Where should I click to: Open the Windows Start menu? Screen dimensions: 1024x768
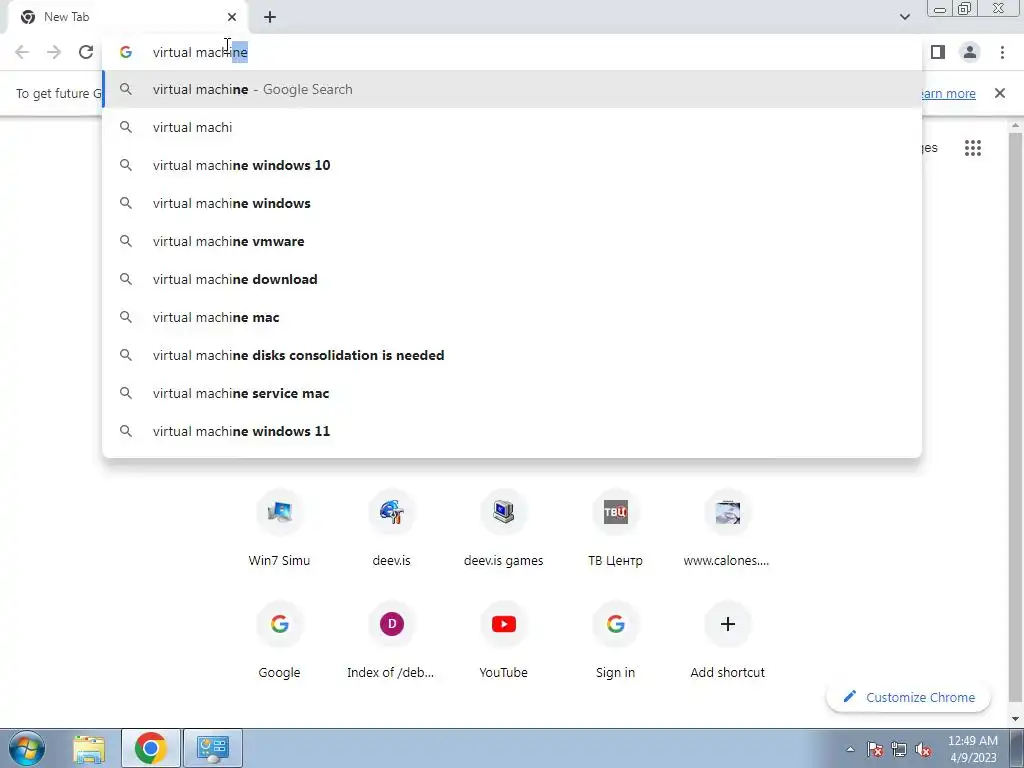pos(27,748)
